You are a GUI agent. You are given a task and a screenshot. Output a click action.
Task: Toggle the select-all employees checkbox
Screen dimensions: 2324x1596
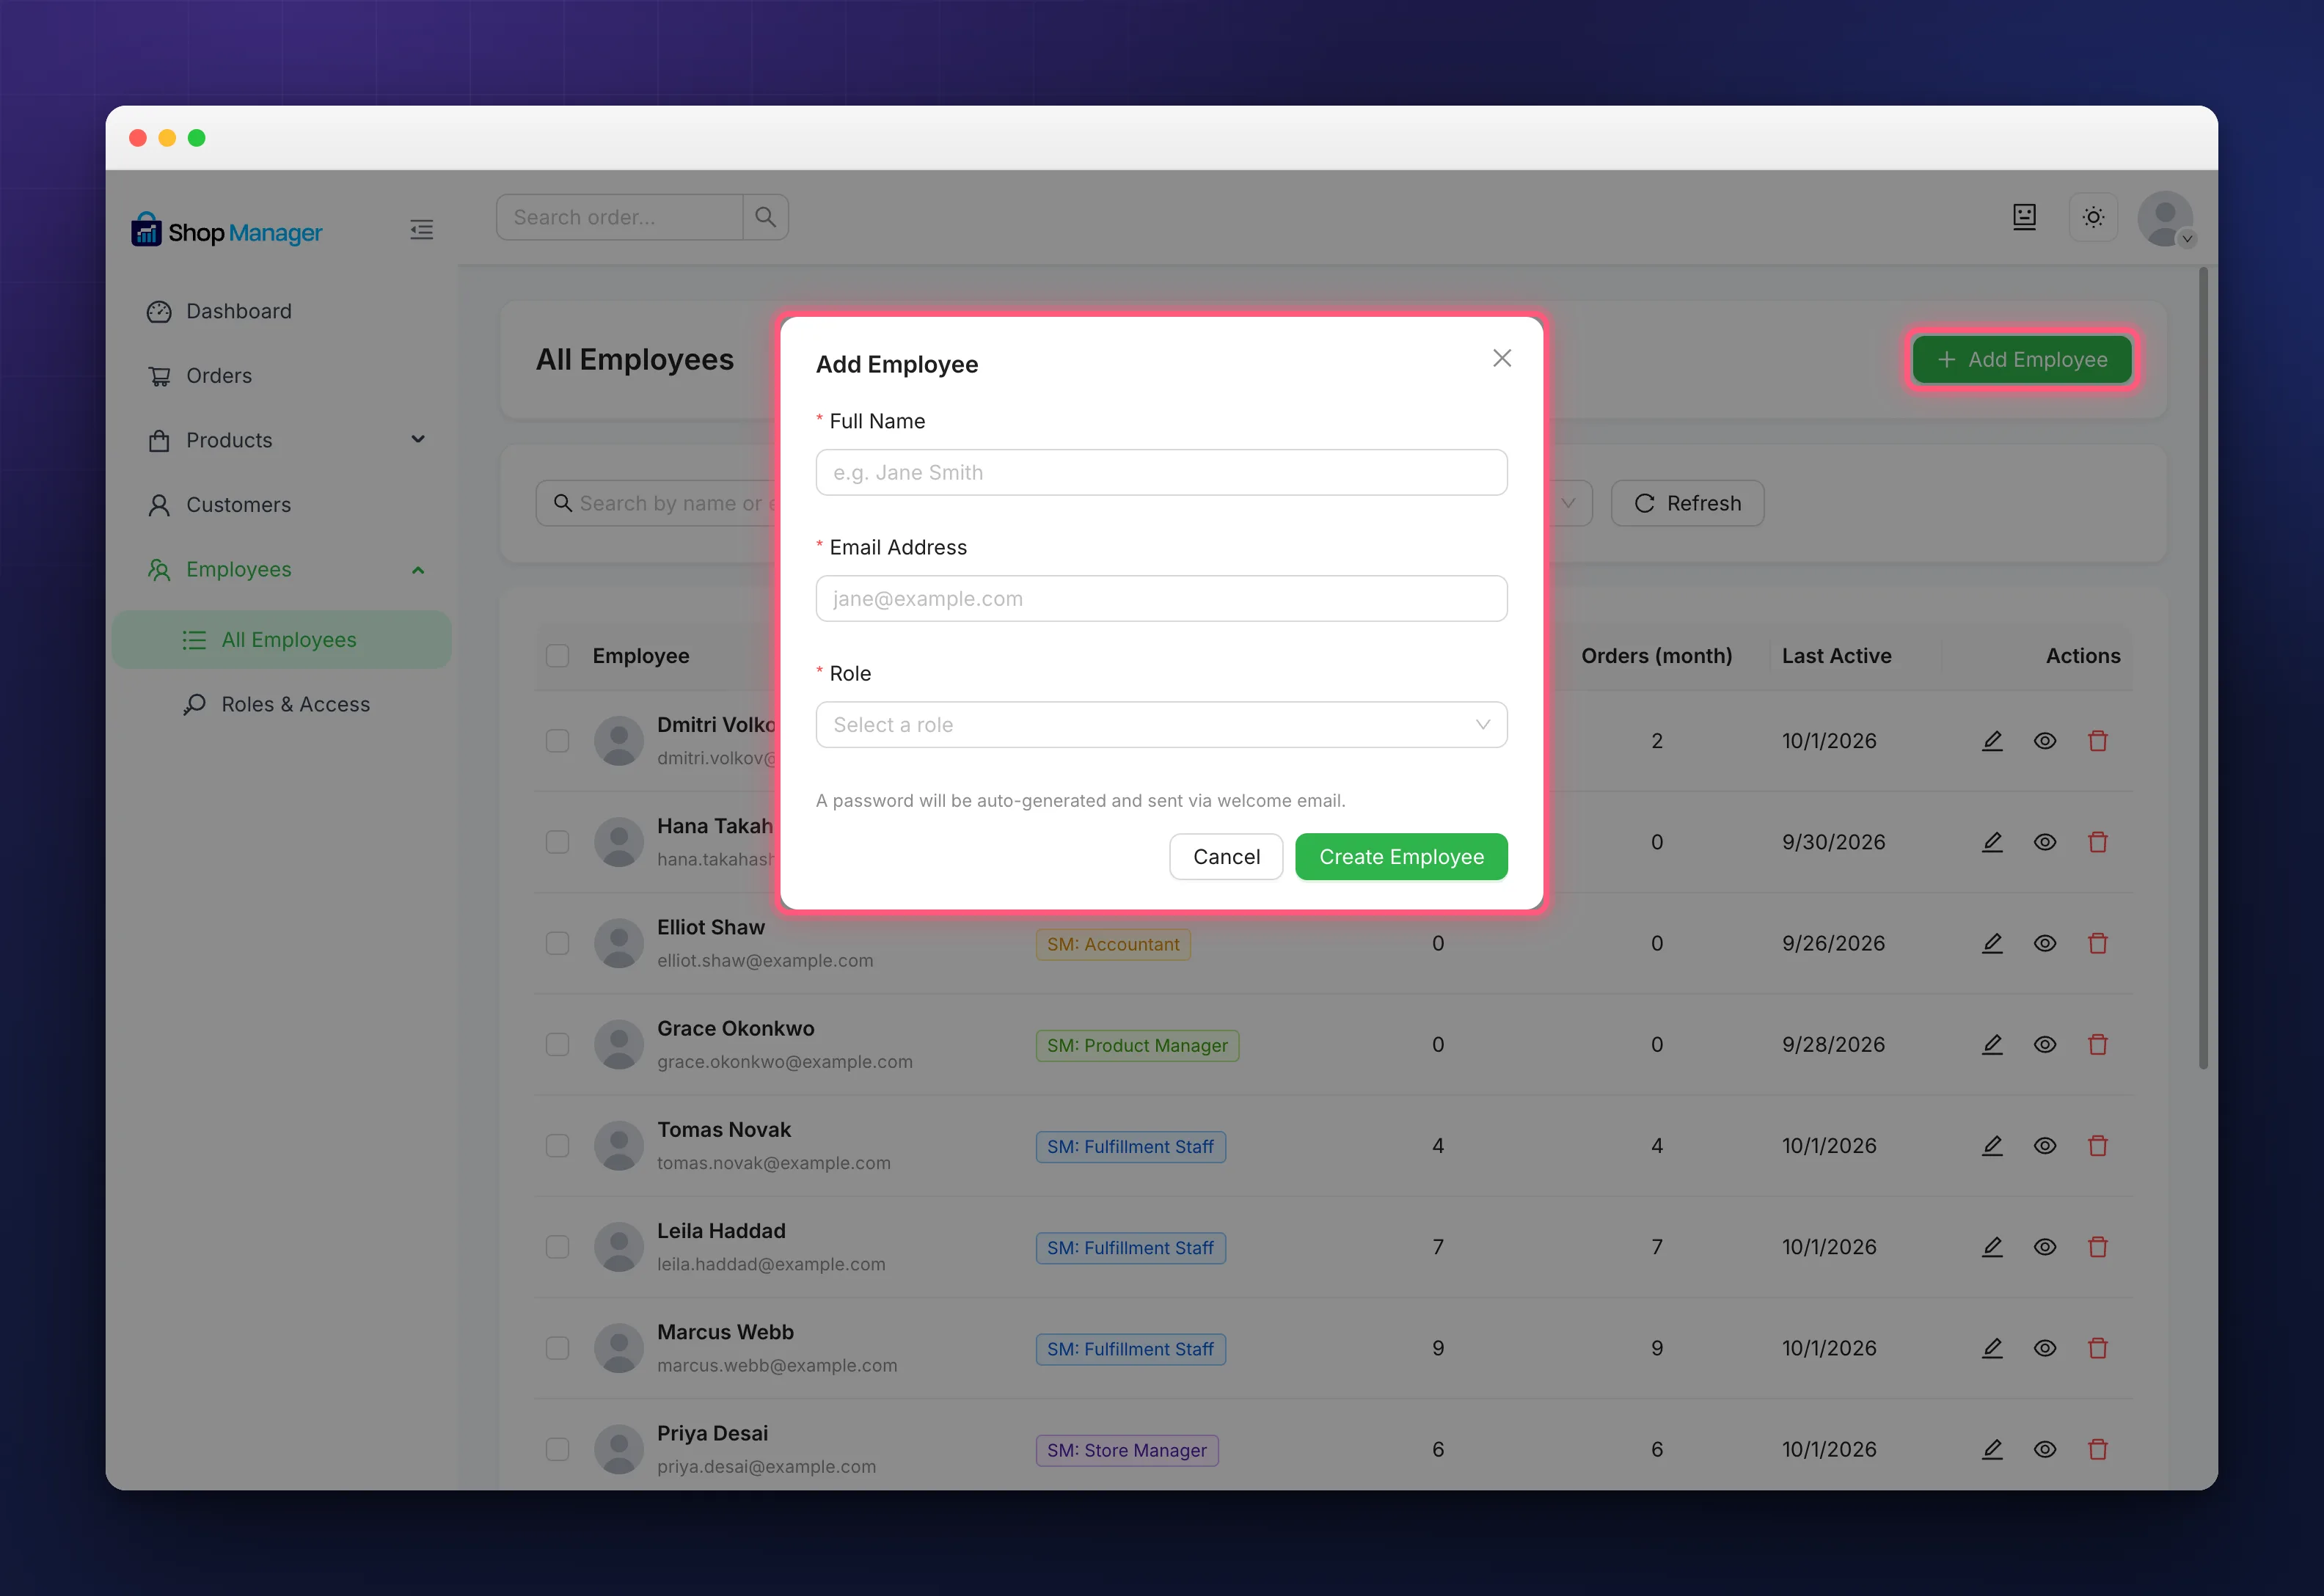557,655
